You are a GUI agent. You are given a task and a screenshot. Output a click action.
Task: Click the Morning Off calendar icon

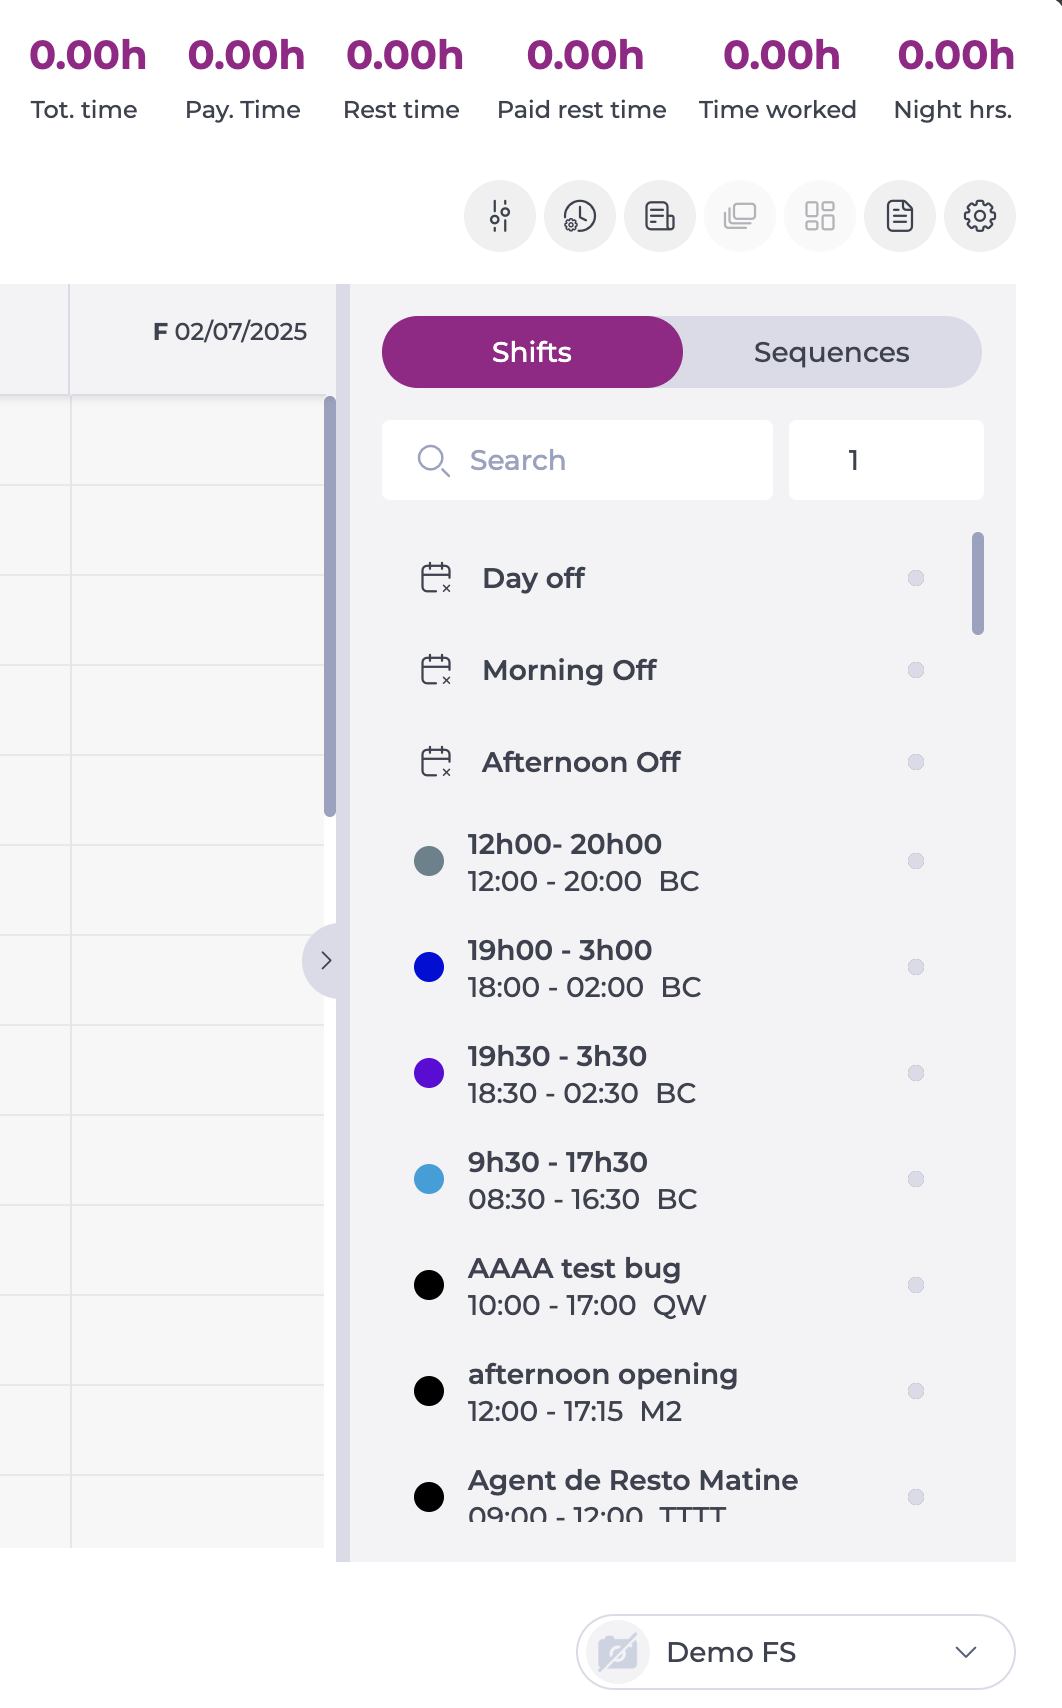(435, 670)
